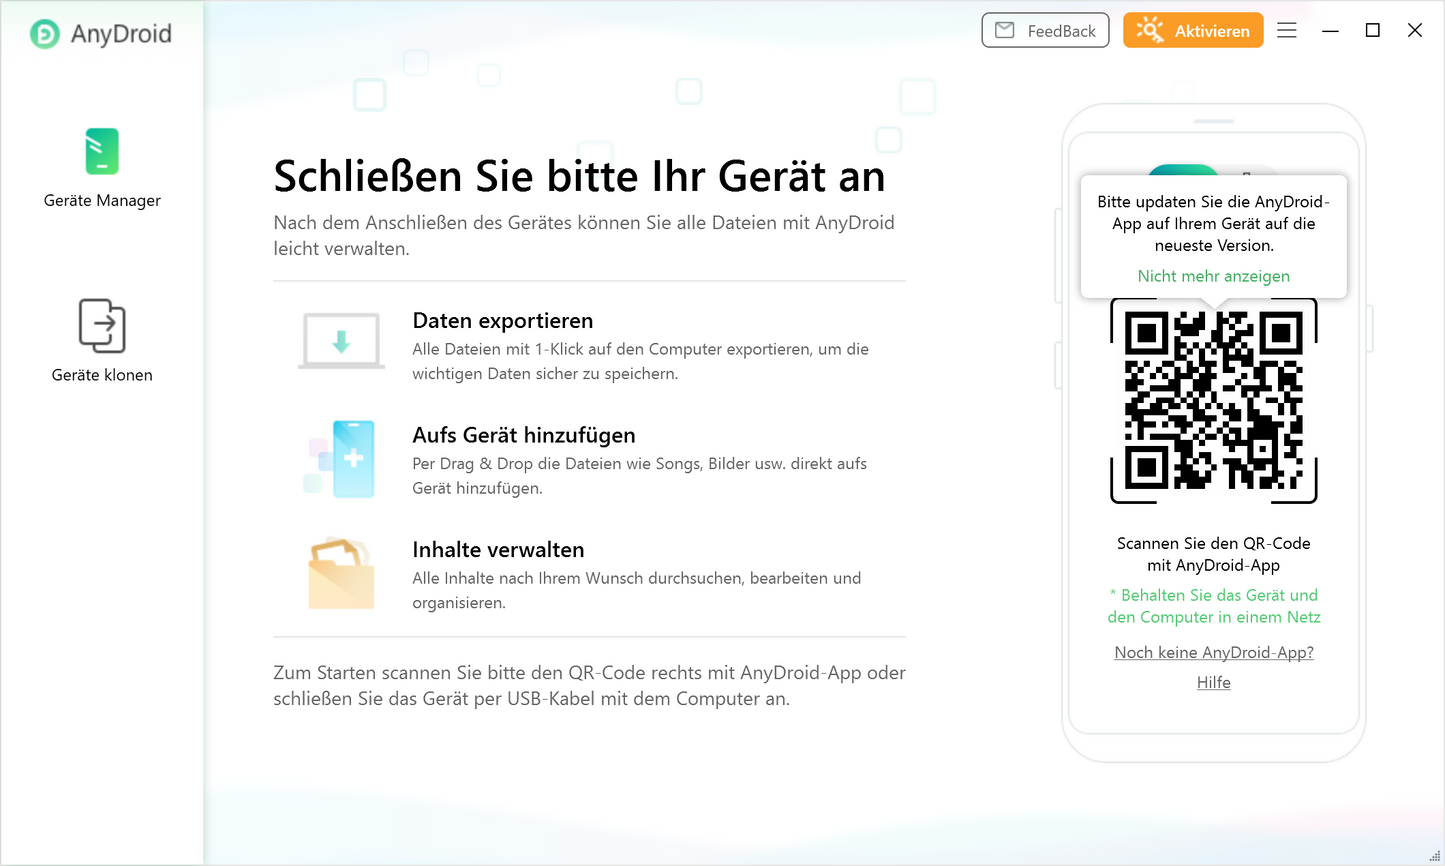This screenshot has height=866, width=1445.
Task: Click the sun icon on Aktivieren button
Action: click(1150, 31)
